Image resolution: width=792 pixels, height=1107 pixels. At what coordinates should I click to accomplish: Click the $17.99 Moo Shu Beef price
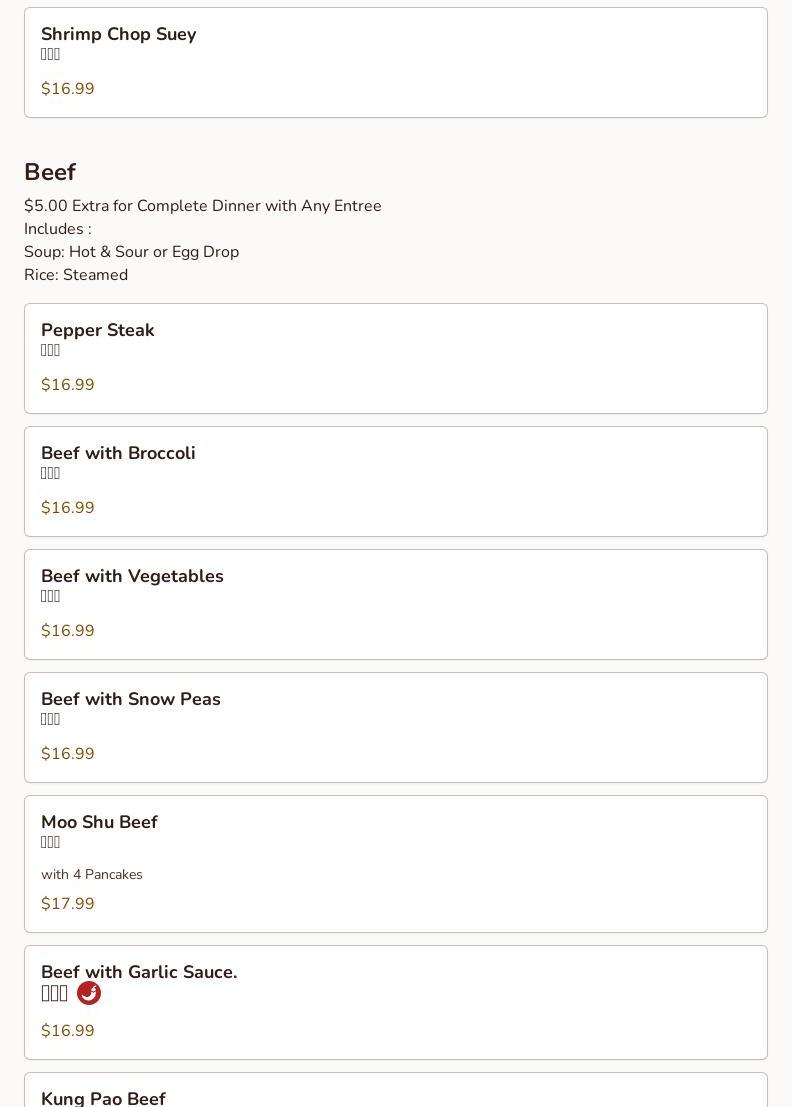[68, 904]
